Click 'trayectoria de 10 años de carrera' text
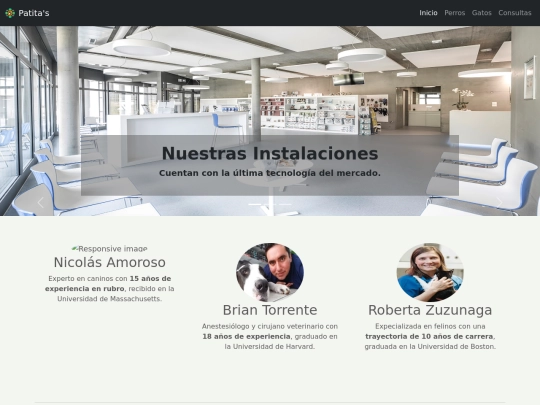Screen dimensions: 540x405 (x=429, y=336)
